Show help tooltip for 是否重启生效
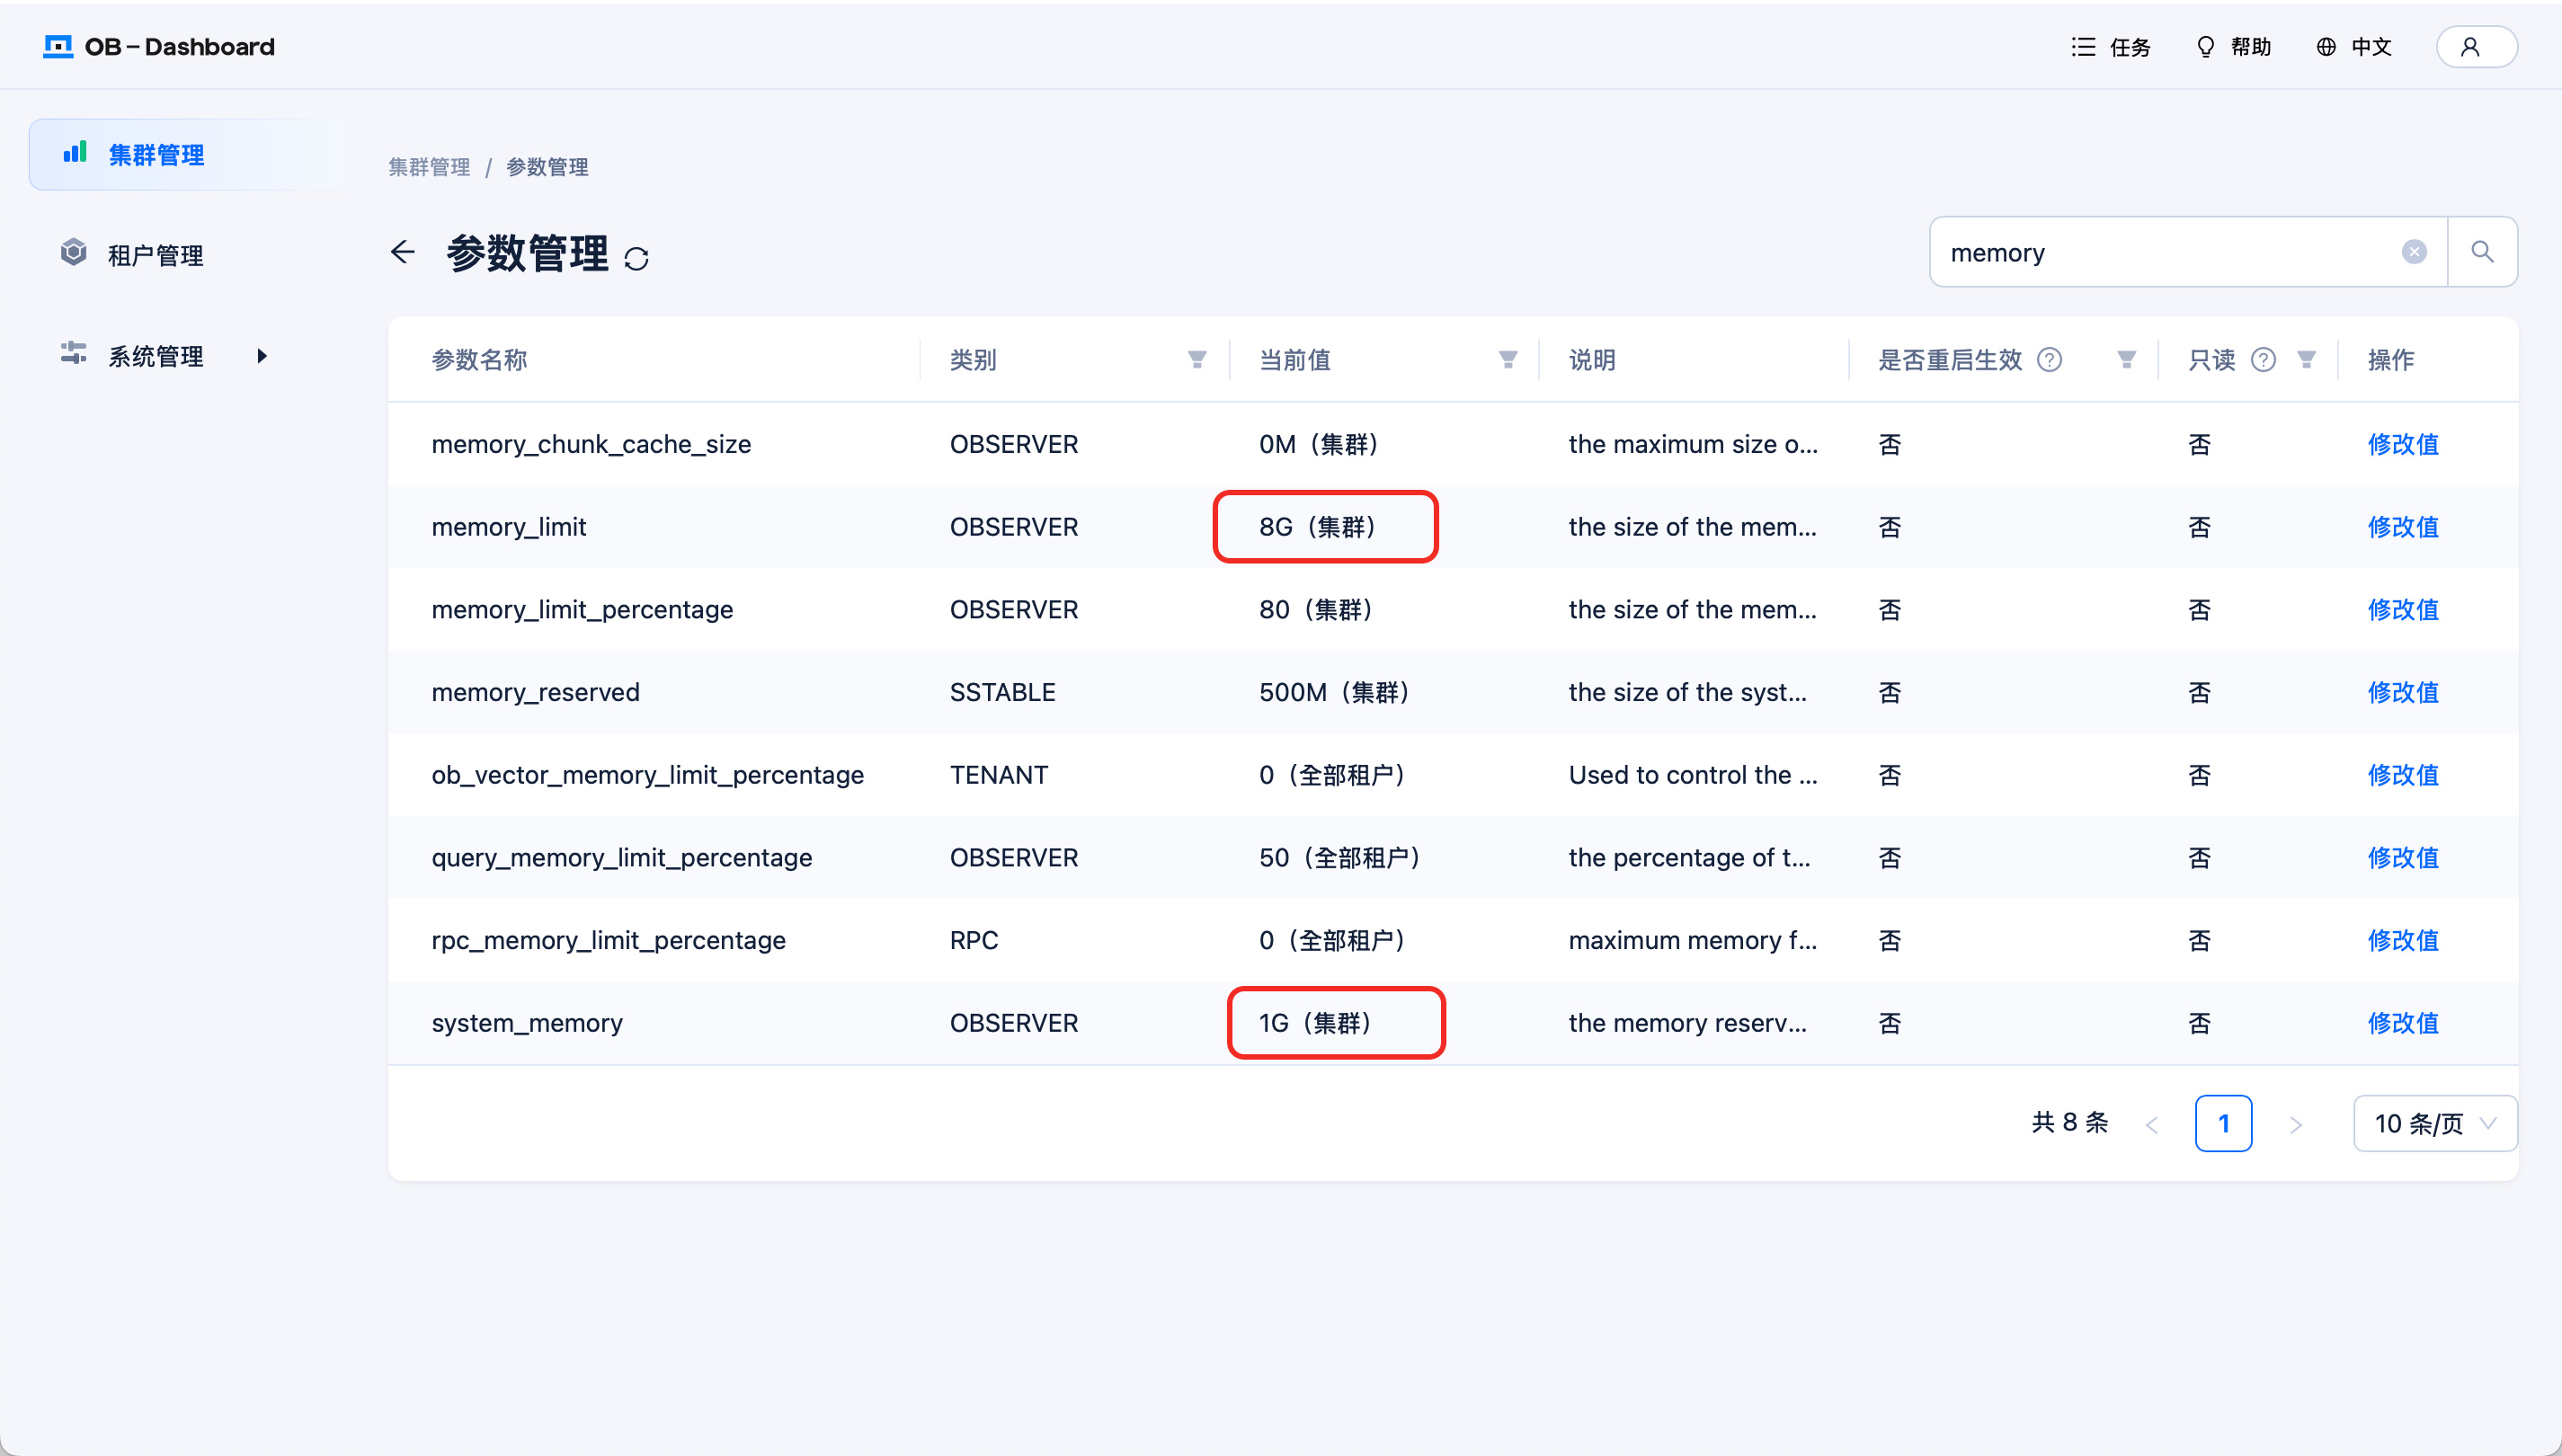Screen dimensions: 2562x1456 2049,360
